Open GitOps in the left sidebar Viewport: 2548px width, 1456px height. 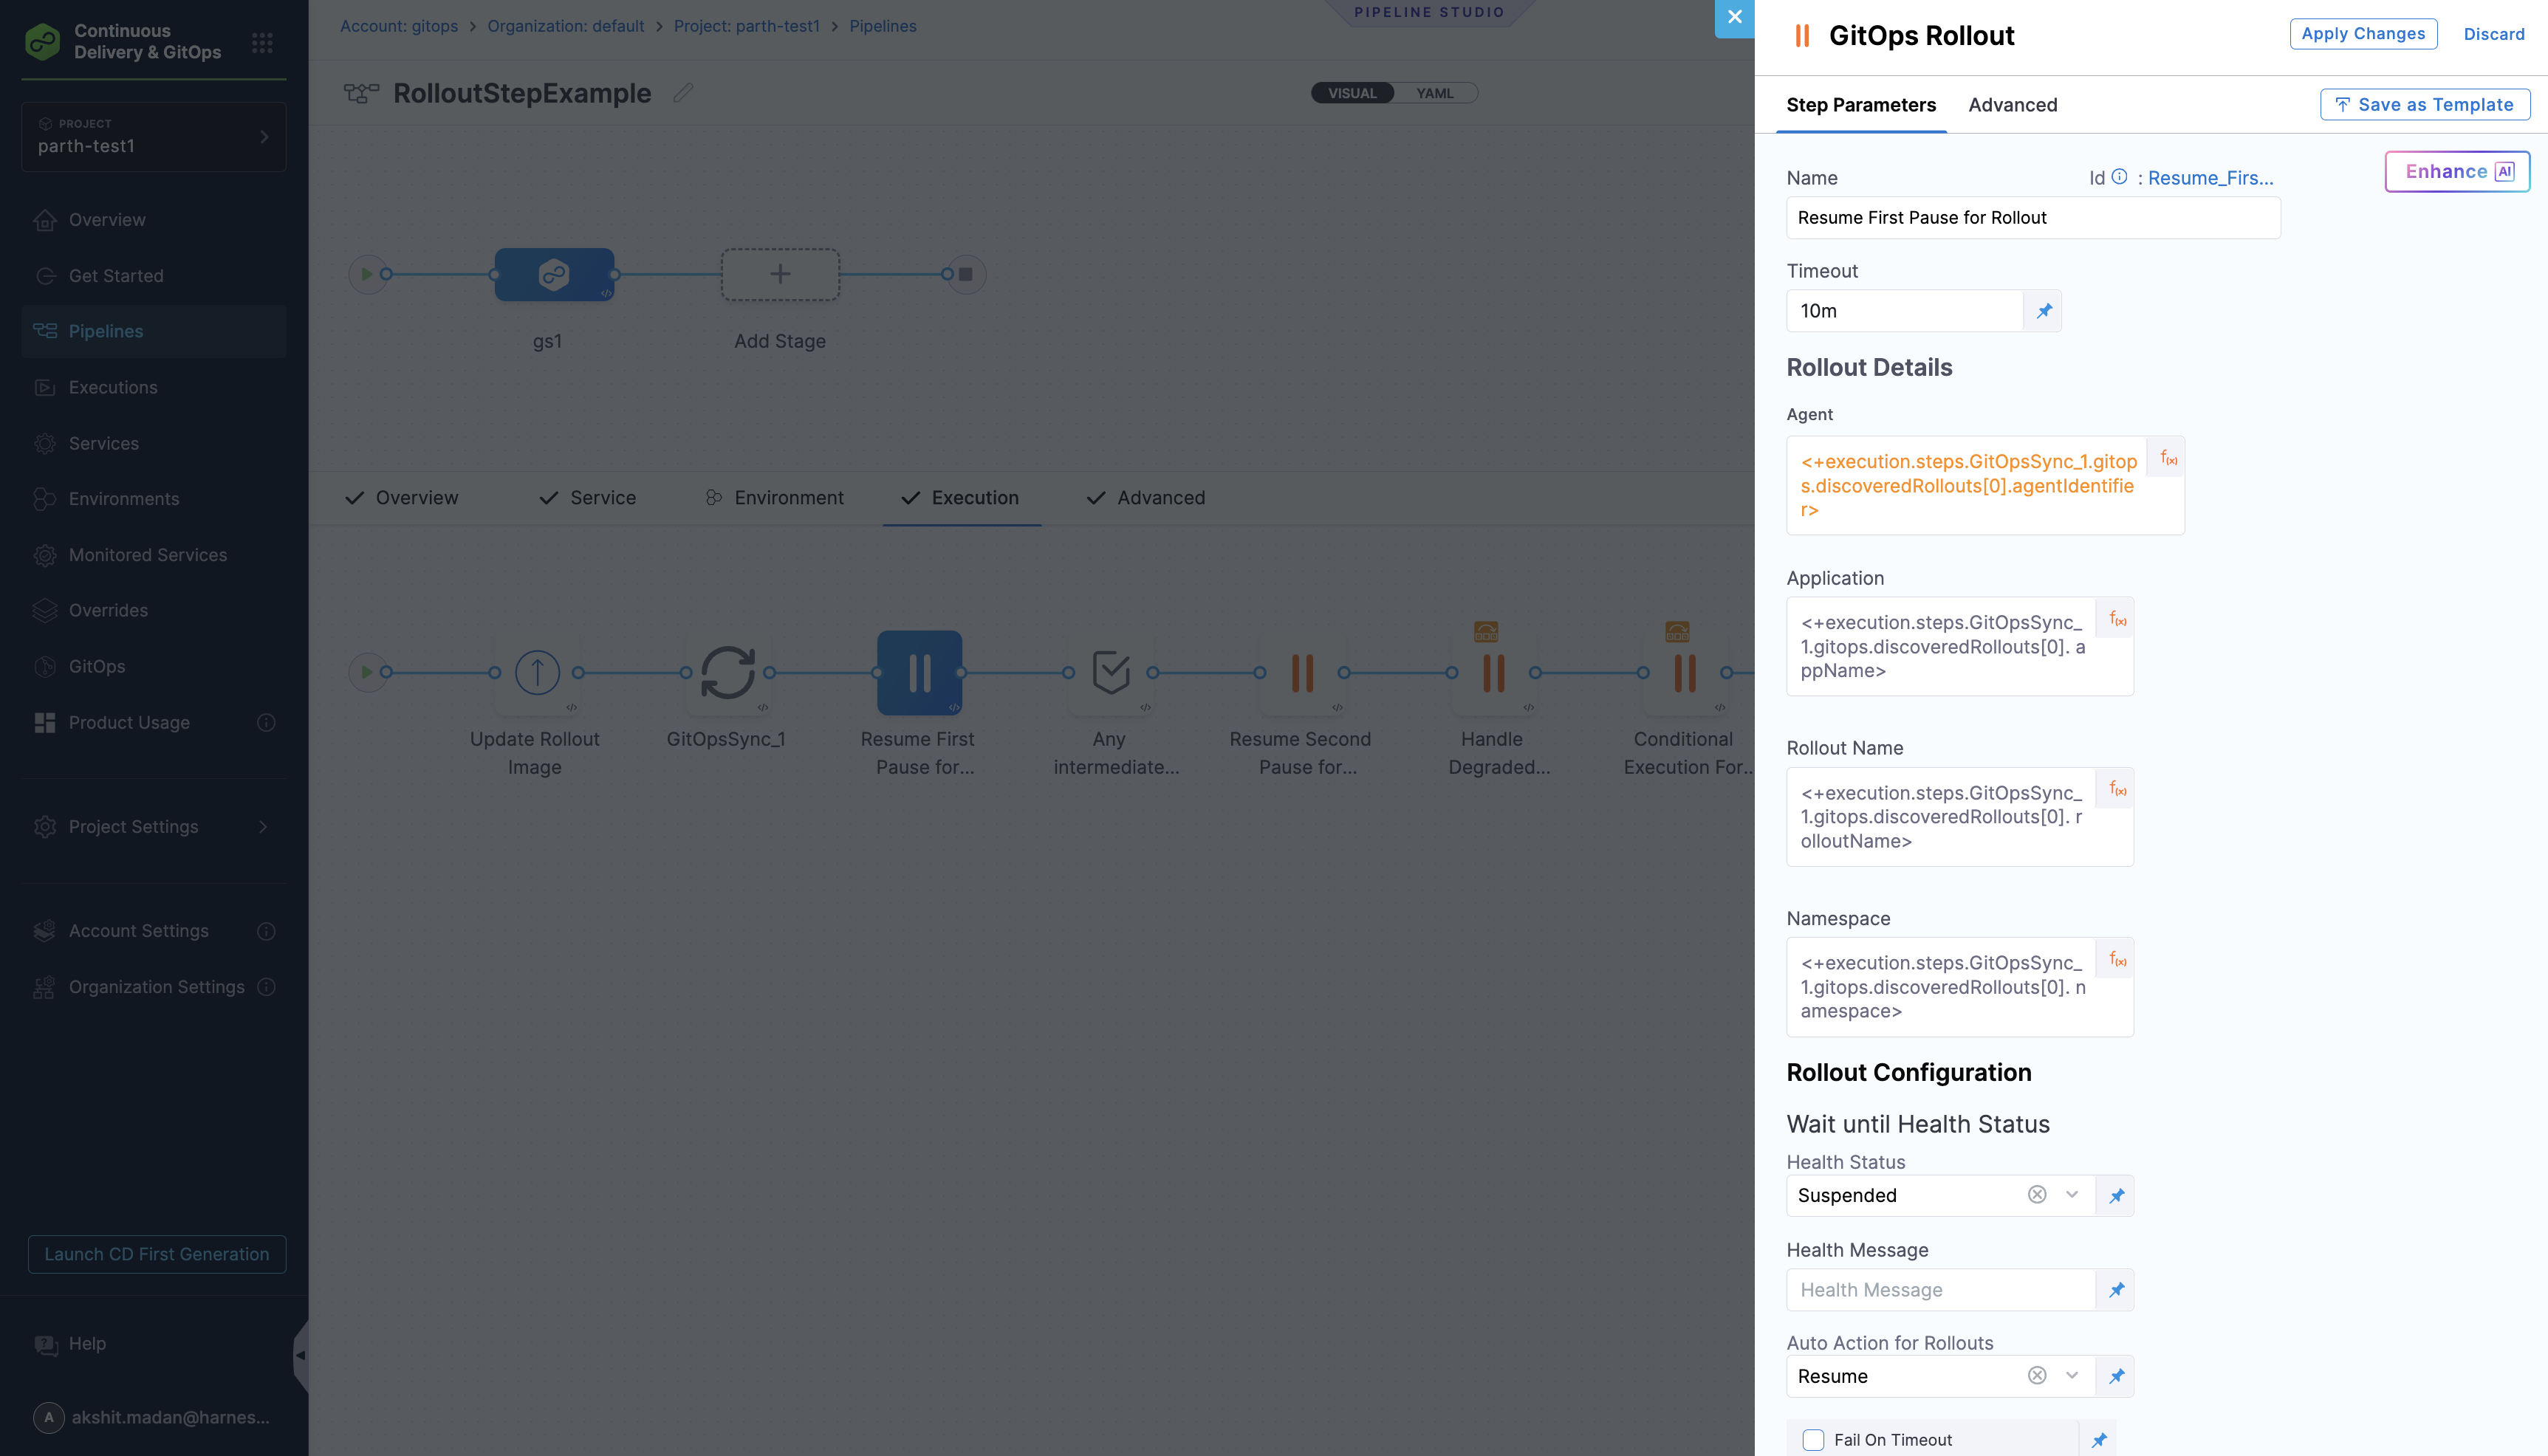tap(97, 666)
